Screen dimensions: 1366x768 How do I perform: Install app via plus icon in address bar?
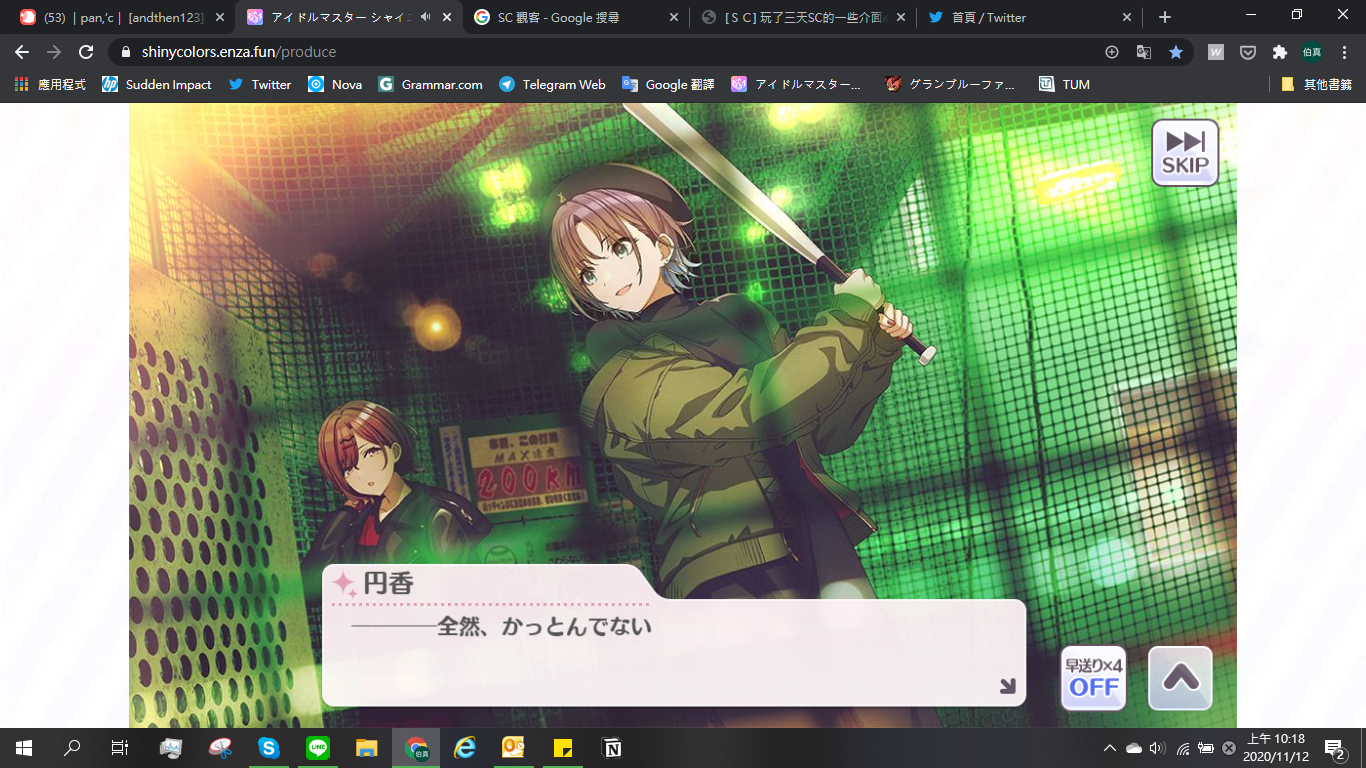pos(1112,52)
